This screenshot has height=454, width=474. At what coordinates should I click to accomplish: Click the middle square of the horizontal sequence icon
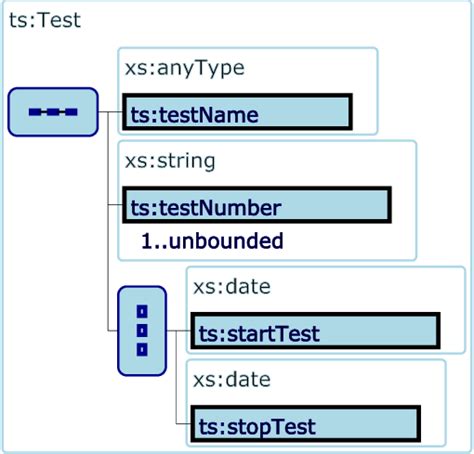53,112
